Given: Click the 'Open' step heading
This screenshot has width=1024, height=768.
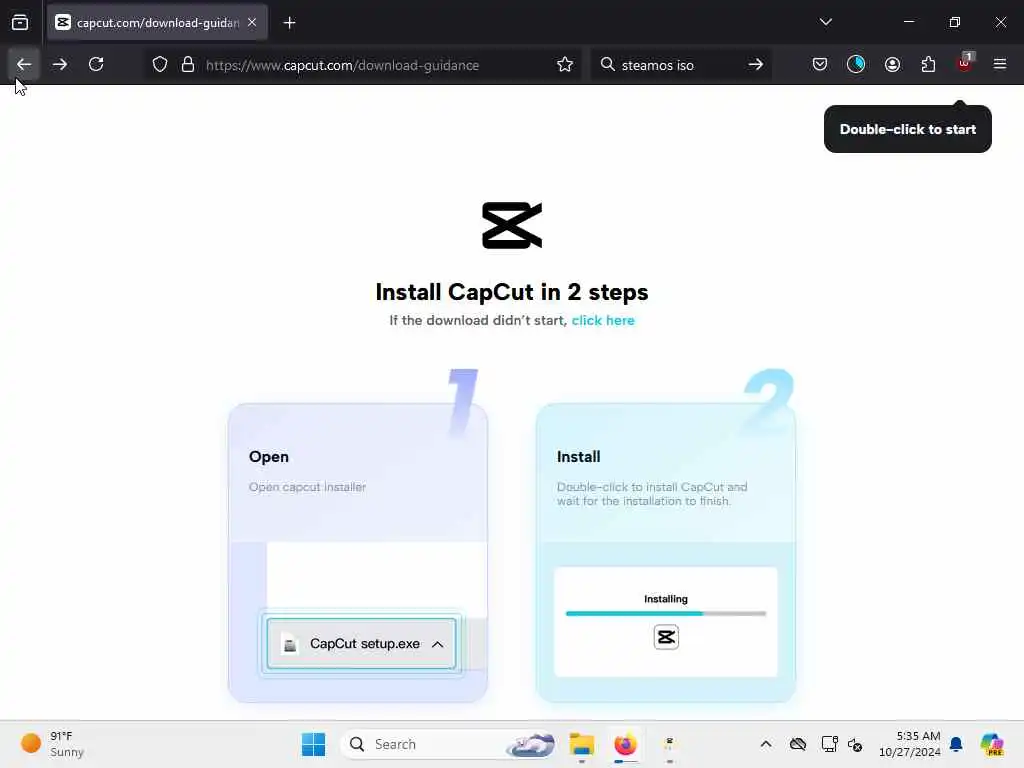Looking at the screenshot, I should tap(268, 456).
